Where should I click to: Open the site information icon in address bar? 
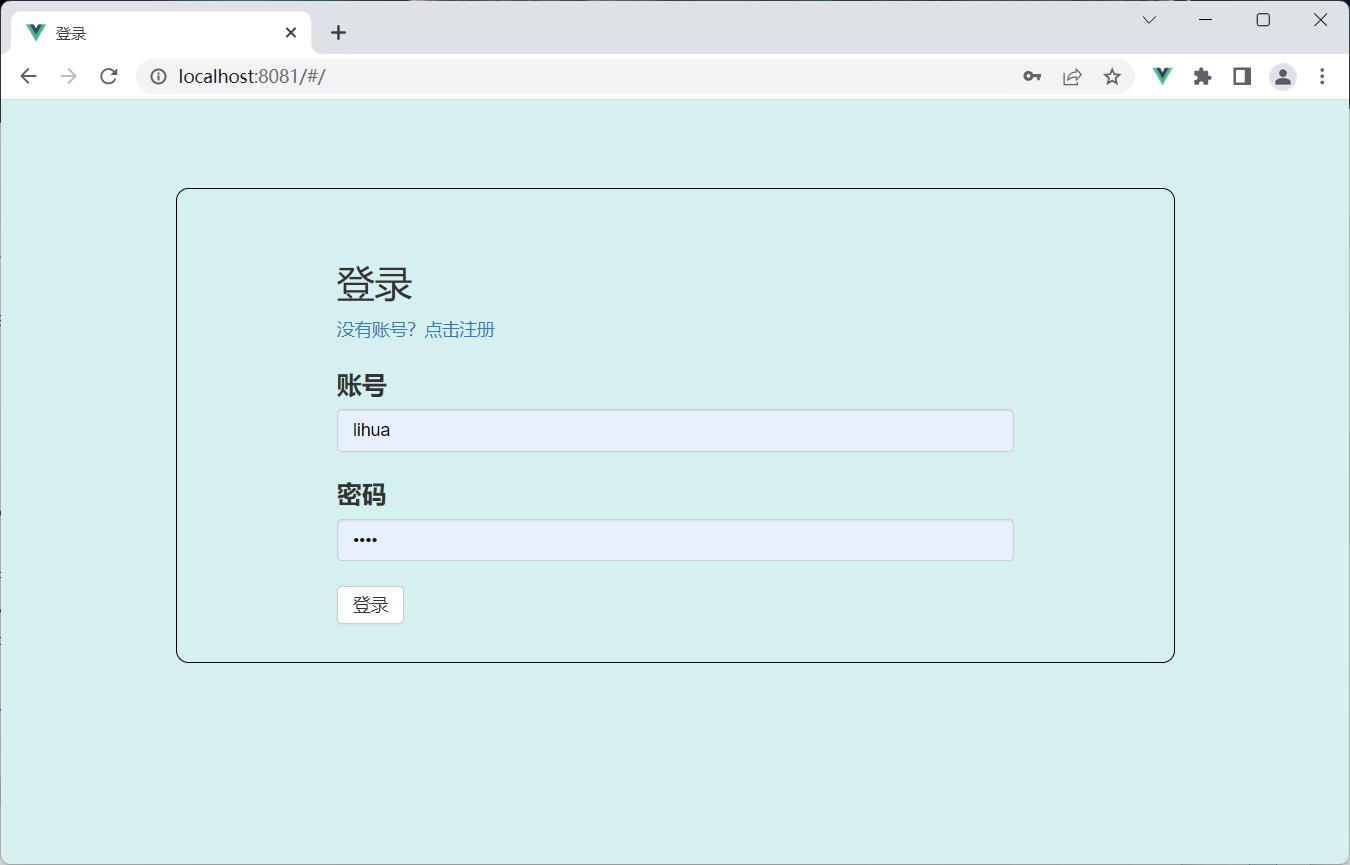[x=158, y=76]
